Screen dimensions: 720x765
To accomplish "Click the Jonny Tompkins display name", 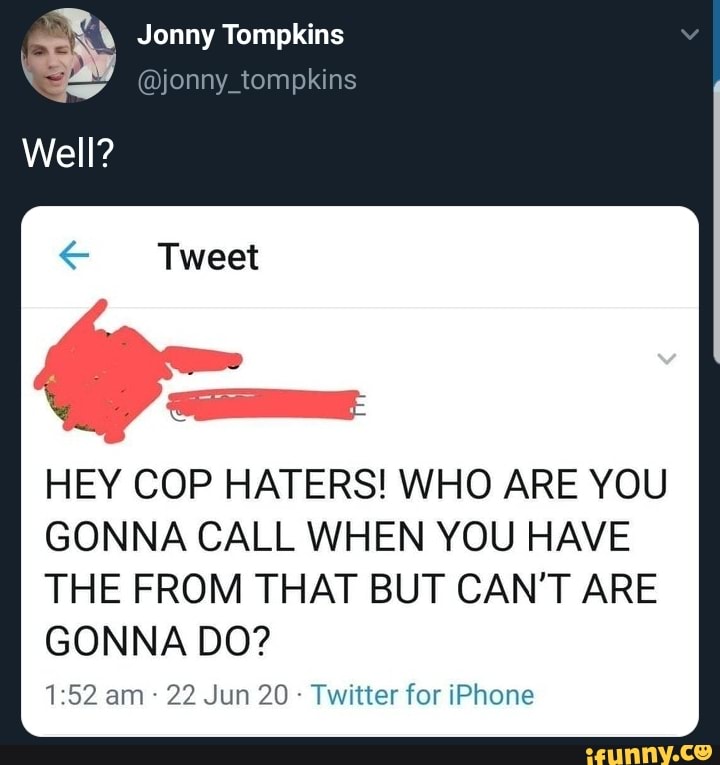I will 240,35.
